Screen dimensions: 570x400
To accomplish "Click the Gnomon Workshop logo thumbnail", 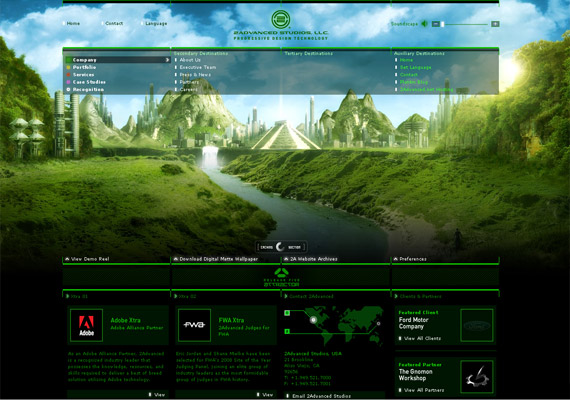I will coord(477,377).
